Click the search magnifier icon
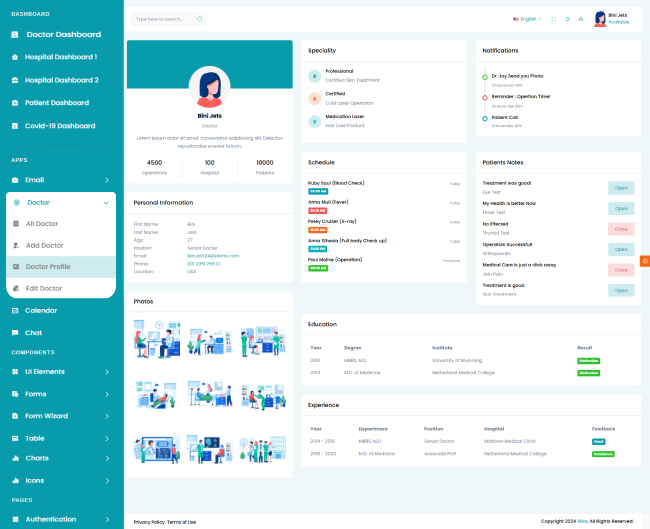 click(200, 19)
